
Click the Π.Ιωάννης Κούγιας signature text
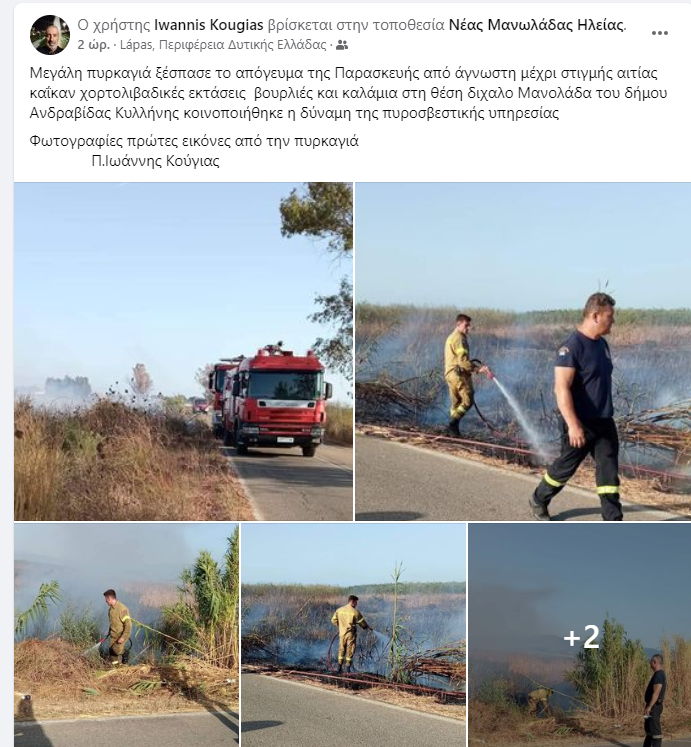[155, 162]
